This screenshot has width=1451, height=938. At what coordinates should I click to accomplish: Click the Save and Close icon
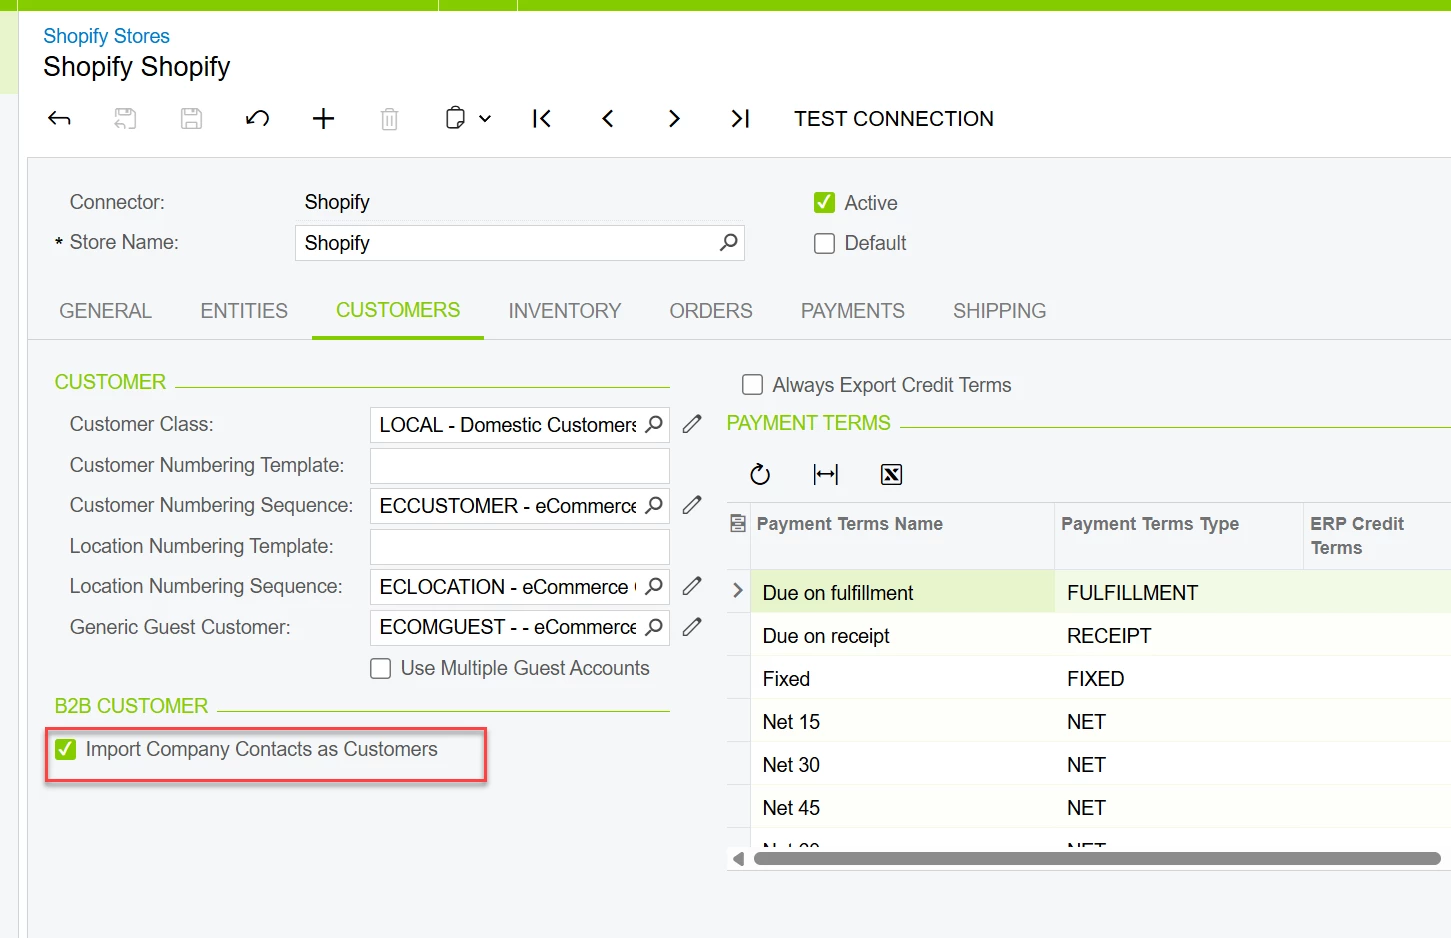pos(125,119)
